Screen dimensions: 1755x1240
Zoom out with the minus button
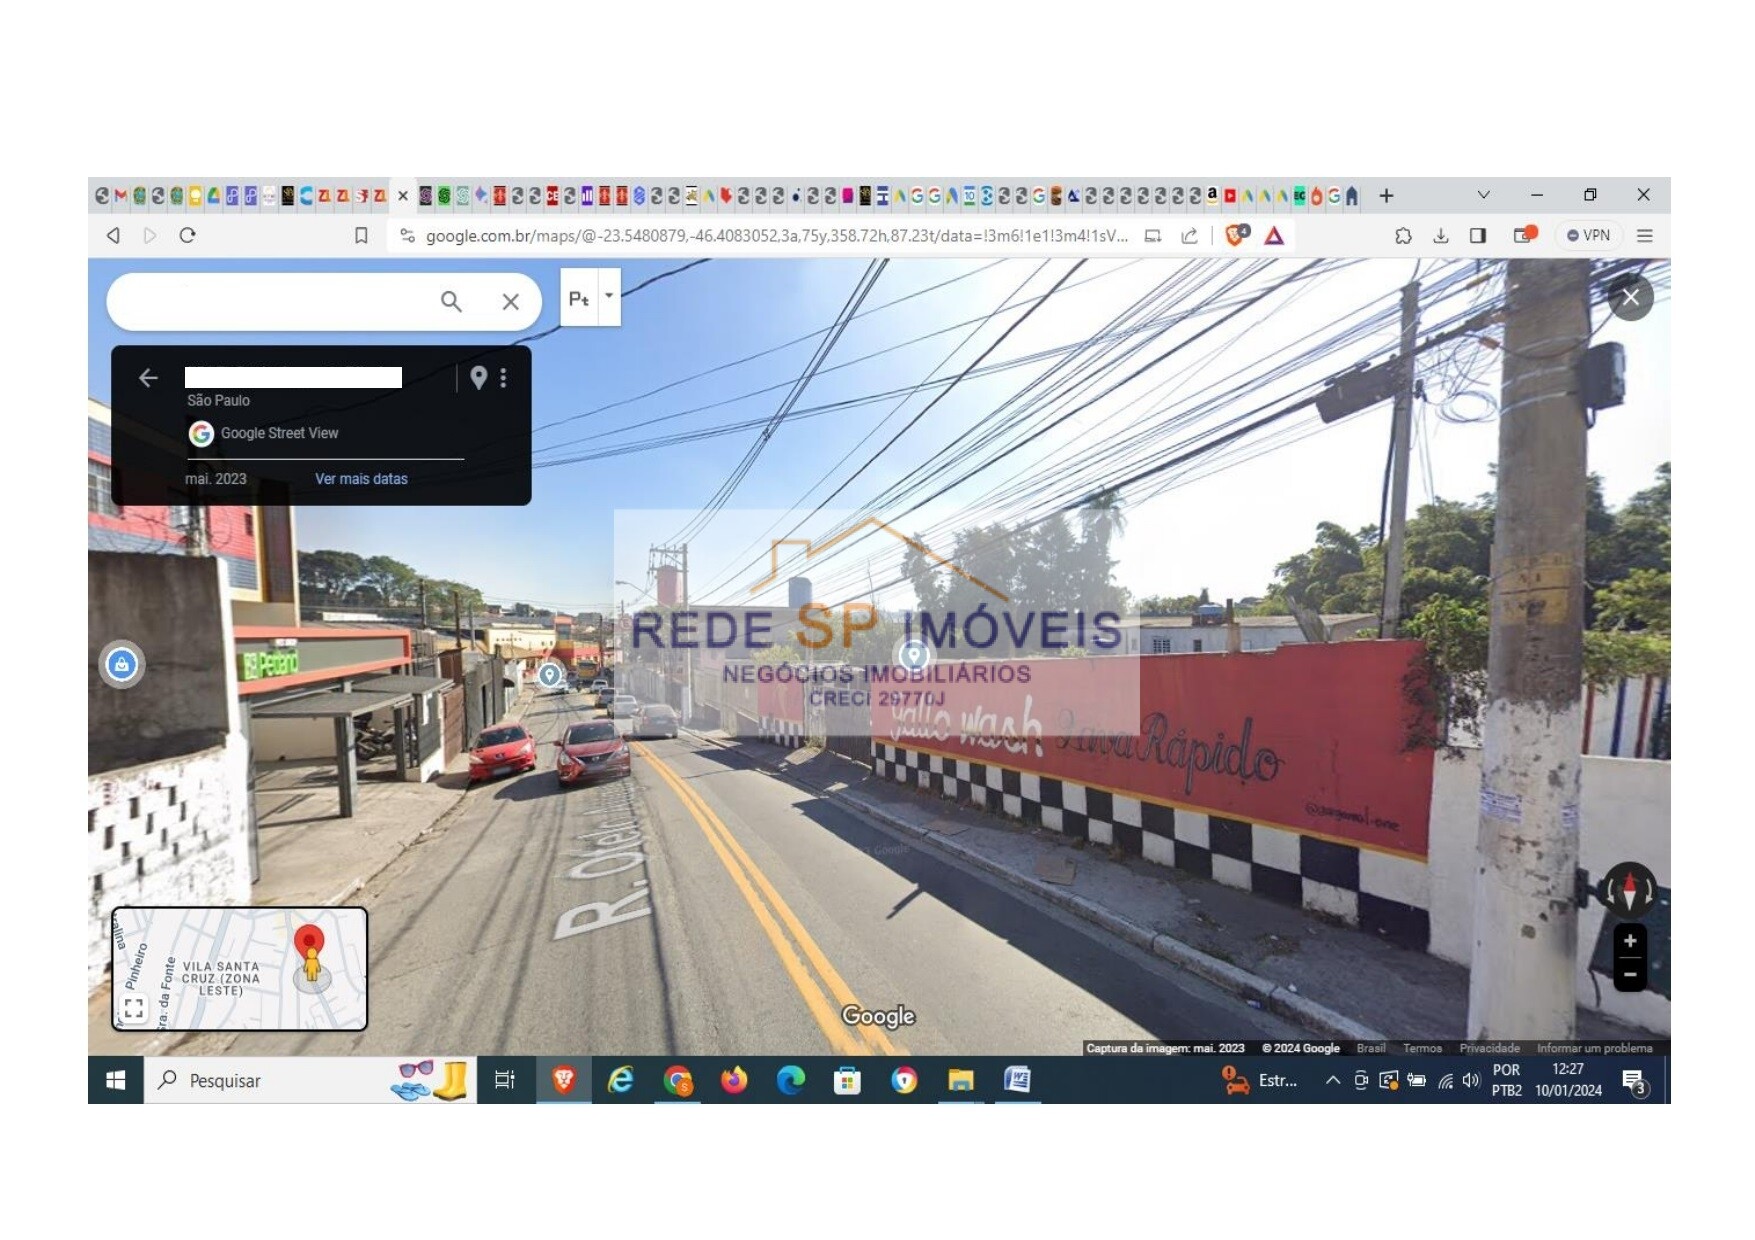point(1629,974)
